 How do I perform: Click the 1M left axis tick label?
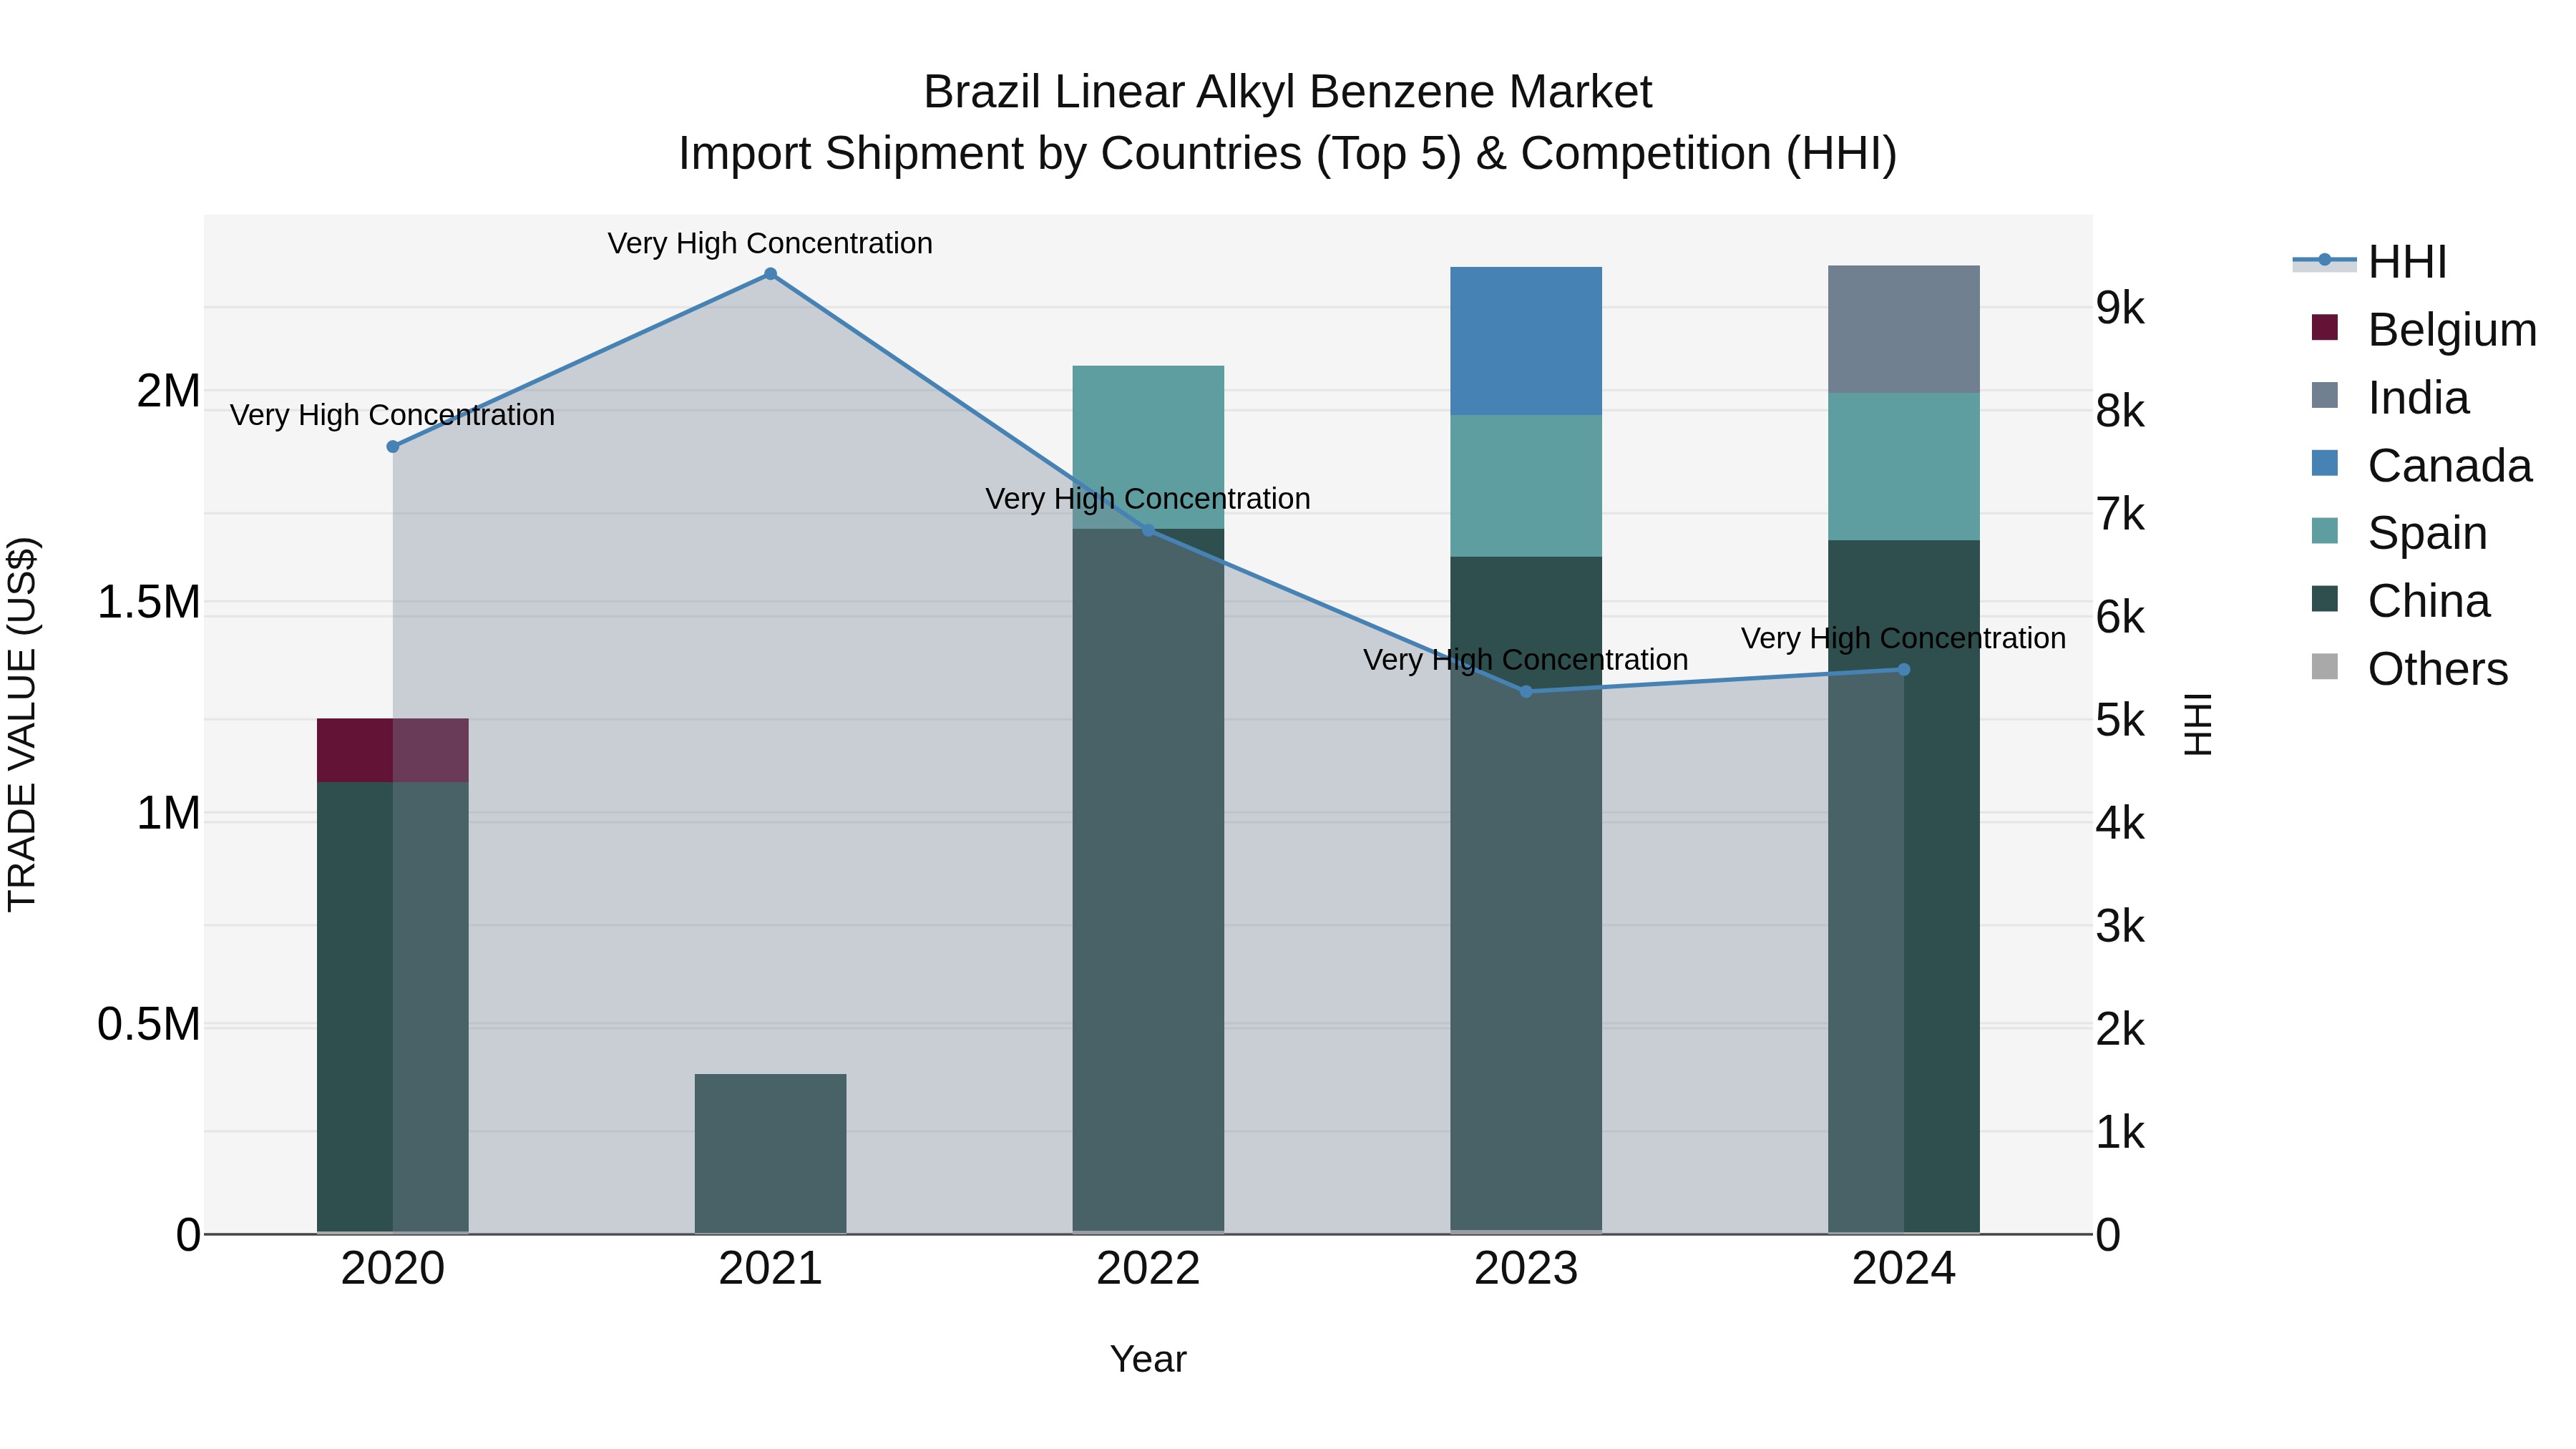pos(168,813)
